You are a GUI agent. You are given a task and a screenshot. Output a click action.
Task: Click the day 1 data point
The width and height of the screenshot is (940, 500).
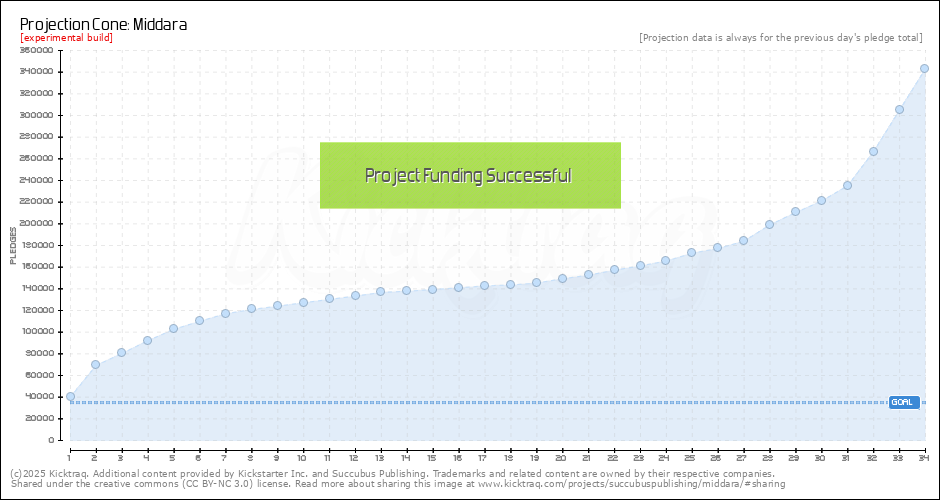(x=70, y=396)
